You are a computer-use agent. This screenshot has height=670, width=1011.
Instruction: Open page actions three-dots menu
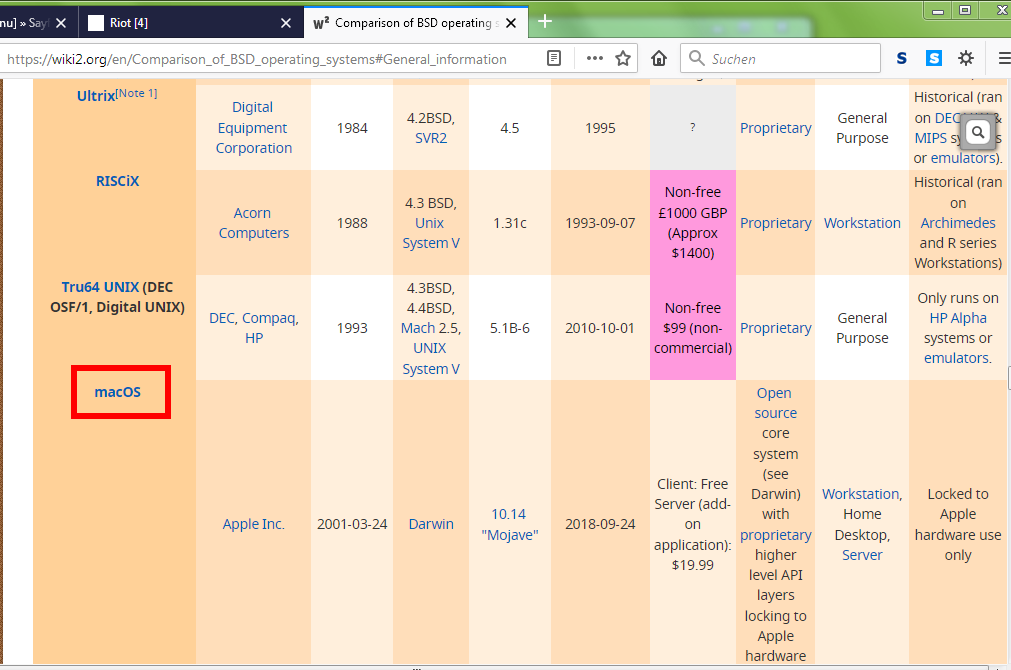[594, 59]
